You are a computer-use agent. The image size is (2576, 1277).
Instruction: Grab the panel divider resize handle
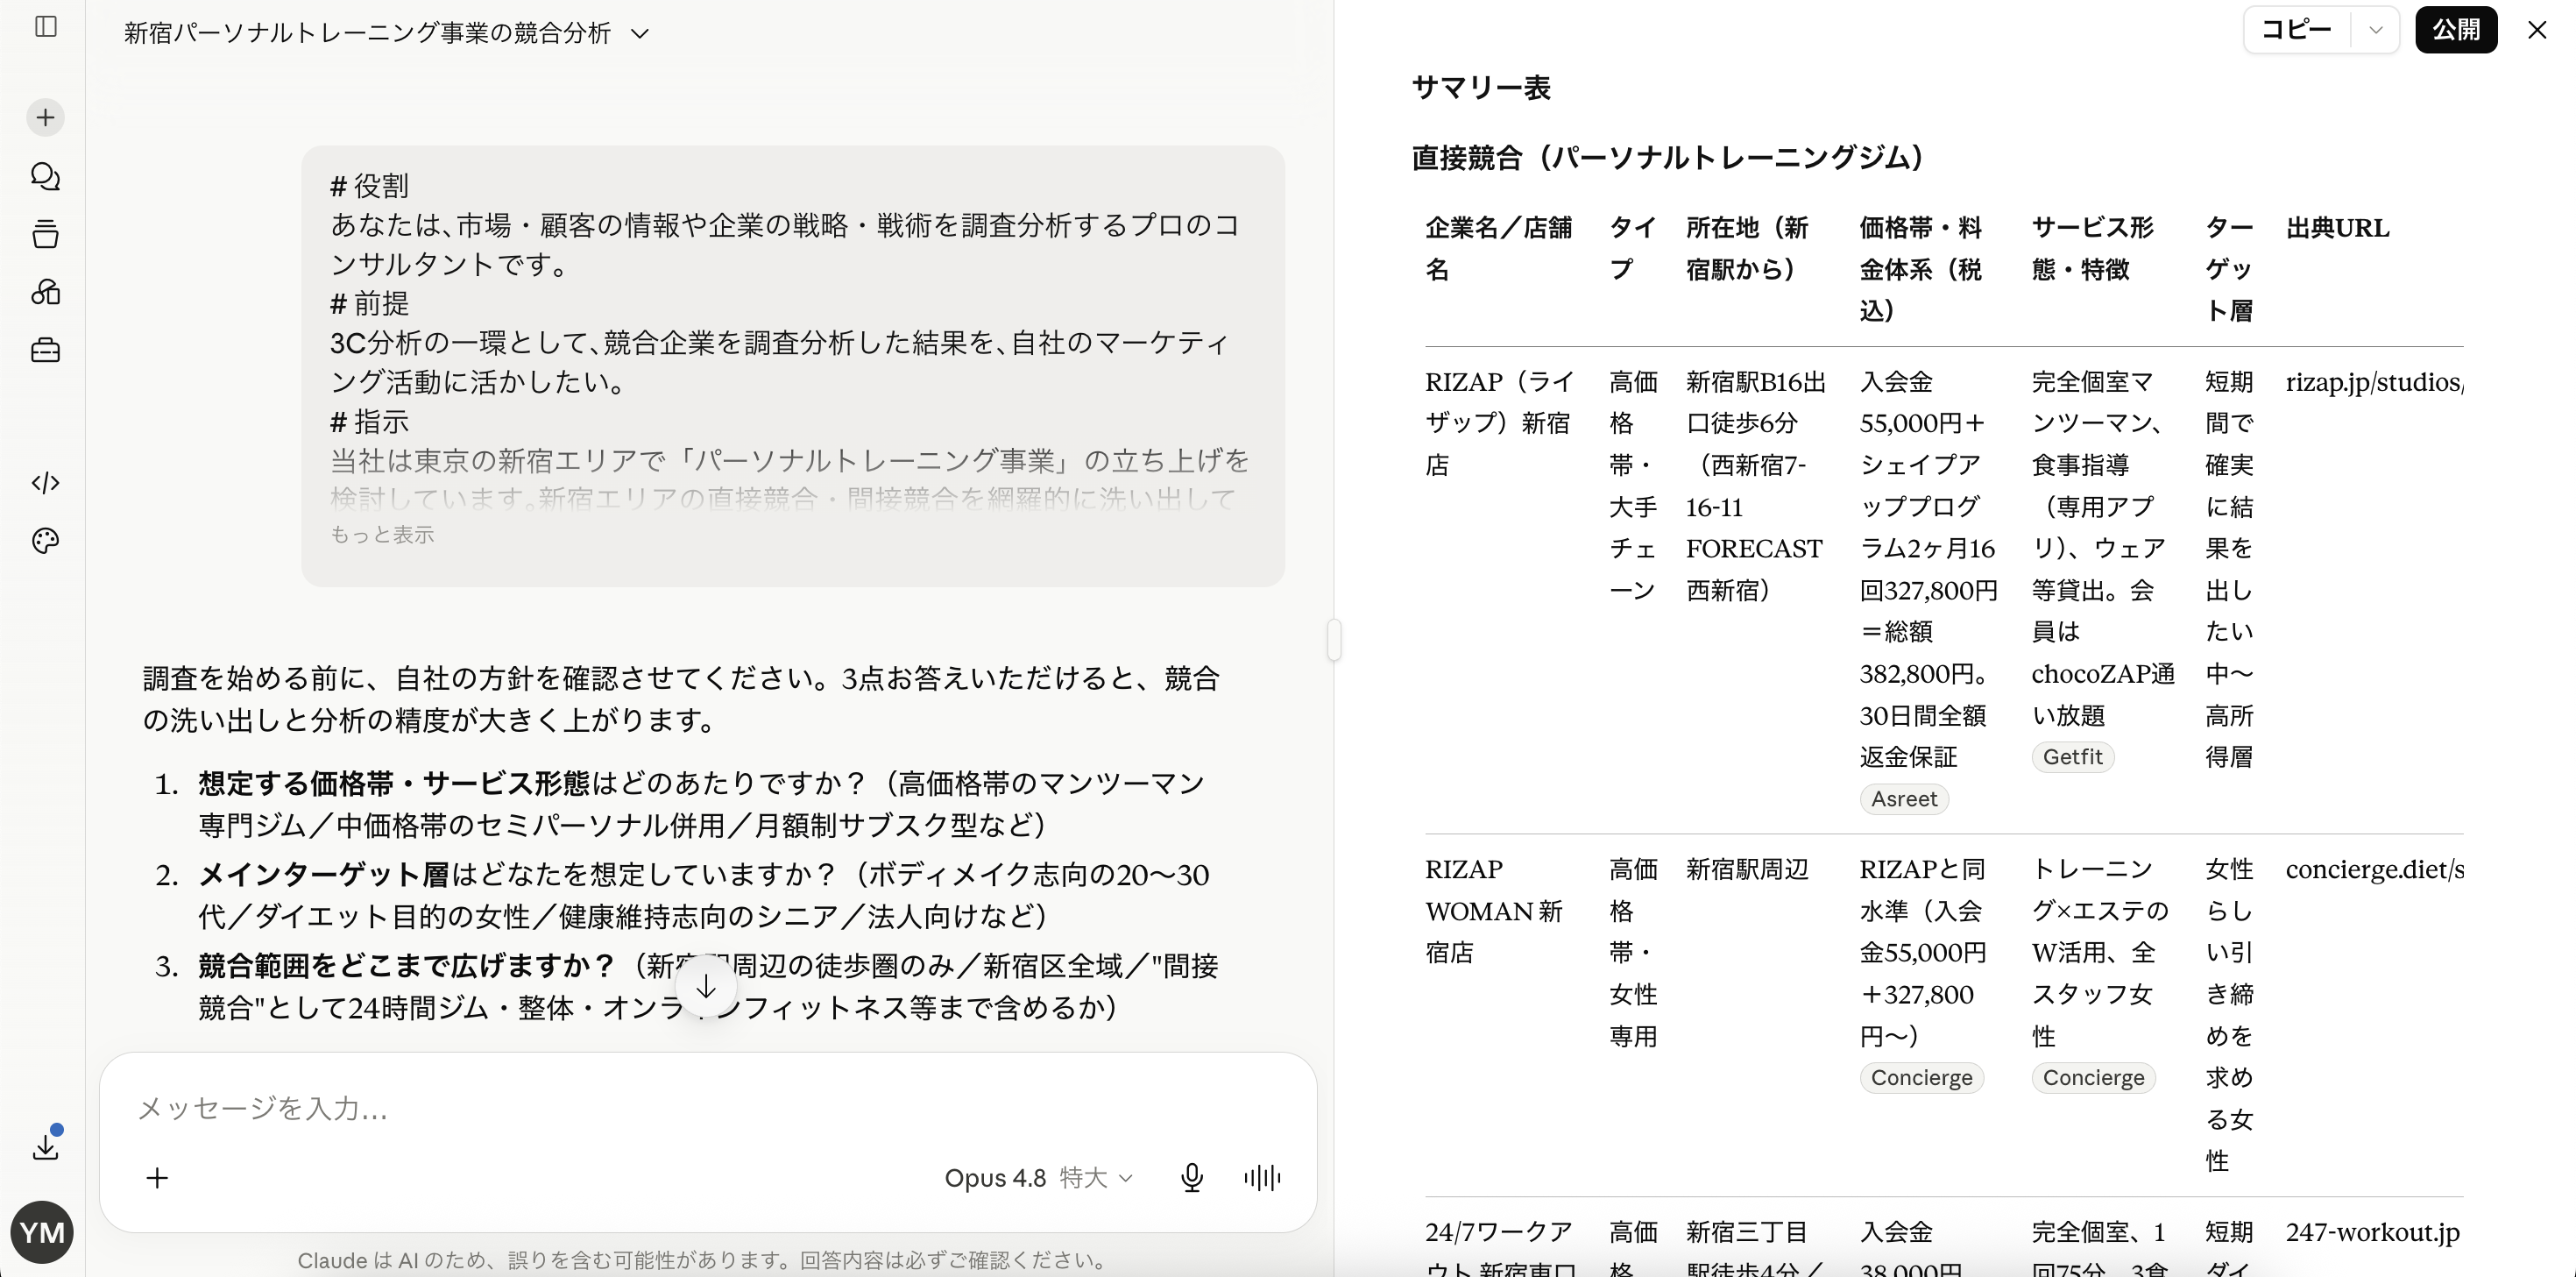coord(1334,640)
